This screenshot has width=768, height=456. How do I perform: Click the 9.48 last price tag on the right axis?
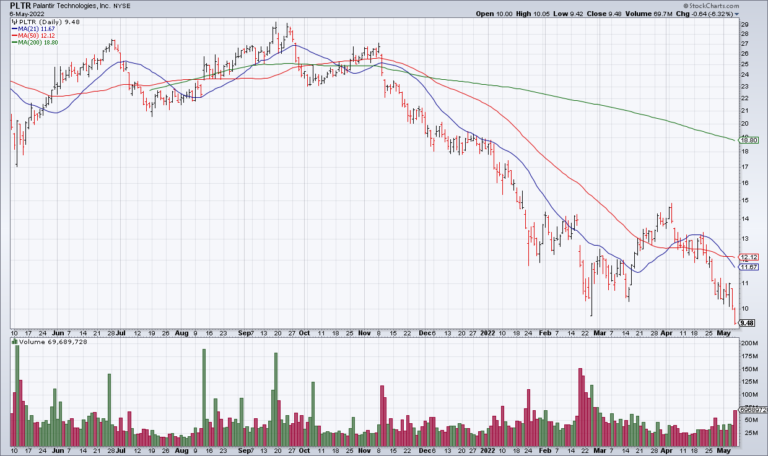[x=747, y=323]
